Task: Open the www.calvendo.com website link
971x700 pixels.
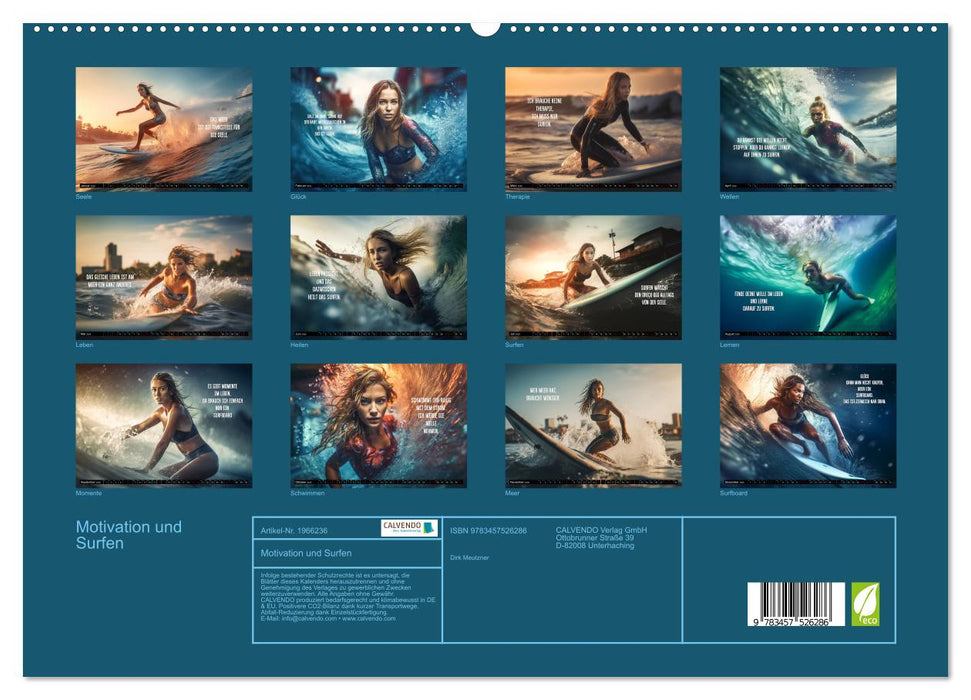Action: click(370, 621)
